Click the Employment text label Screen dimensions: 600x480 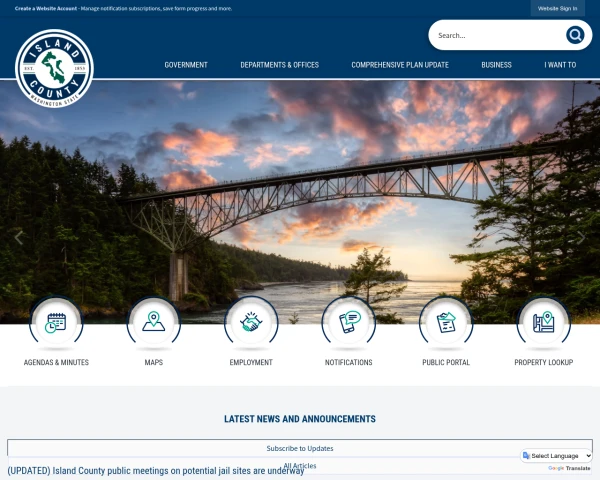click(251, 362)
